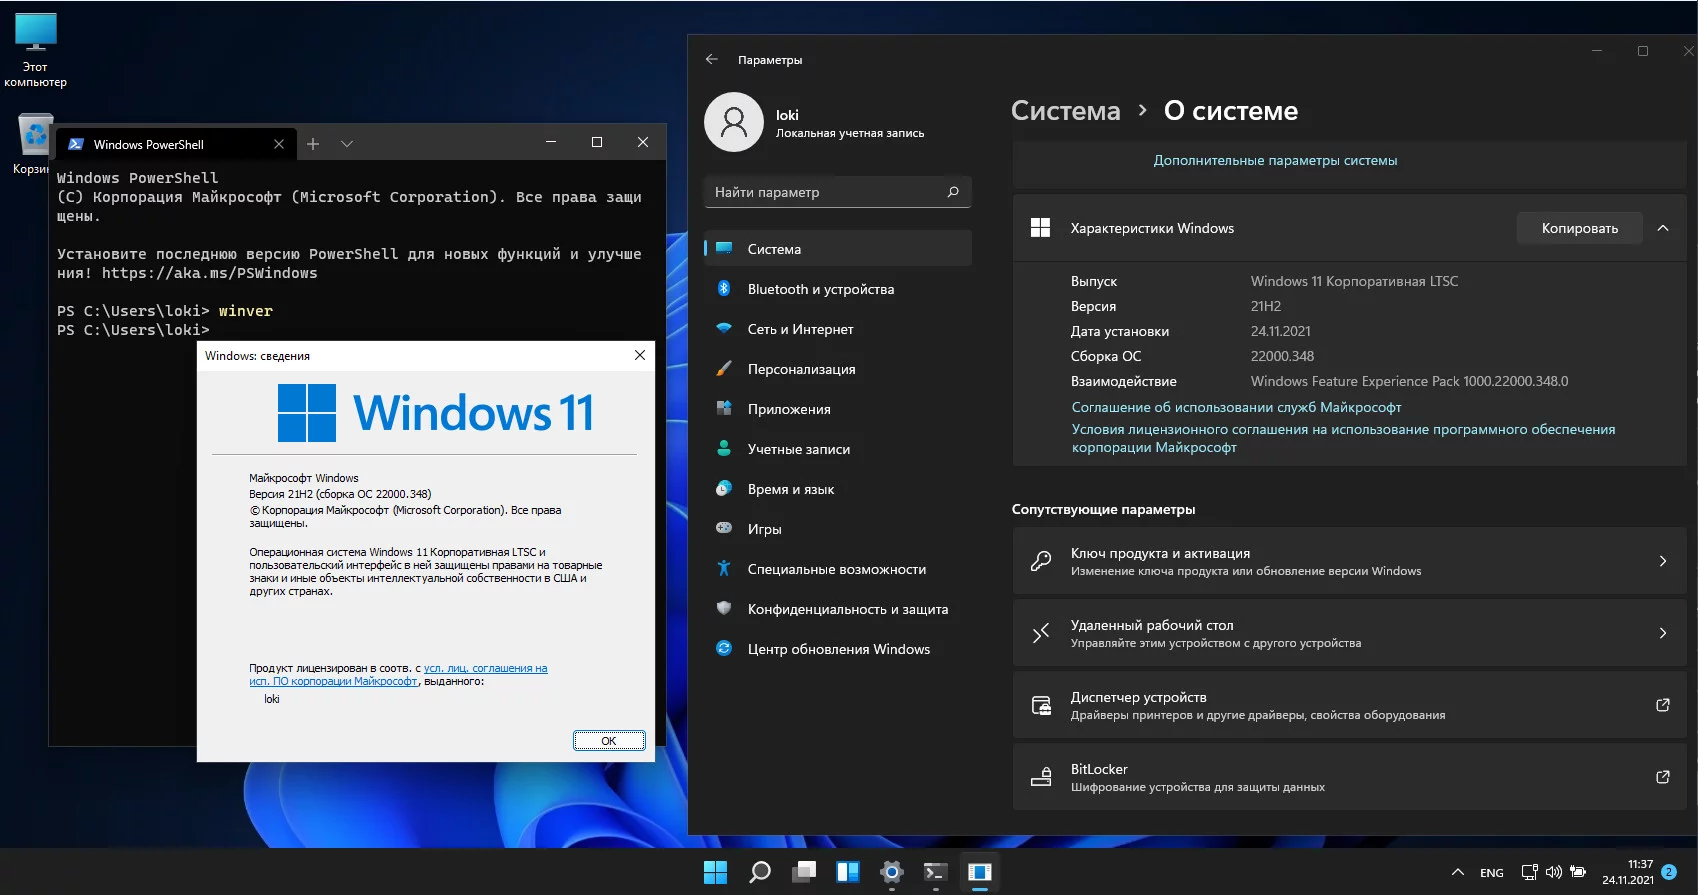Collapse the Windows specifications section

click(1663, 228)
